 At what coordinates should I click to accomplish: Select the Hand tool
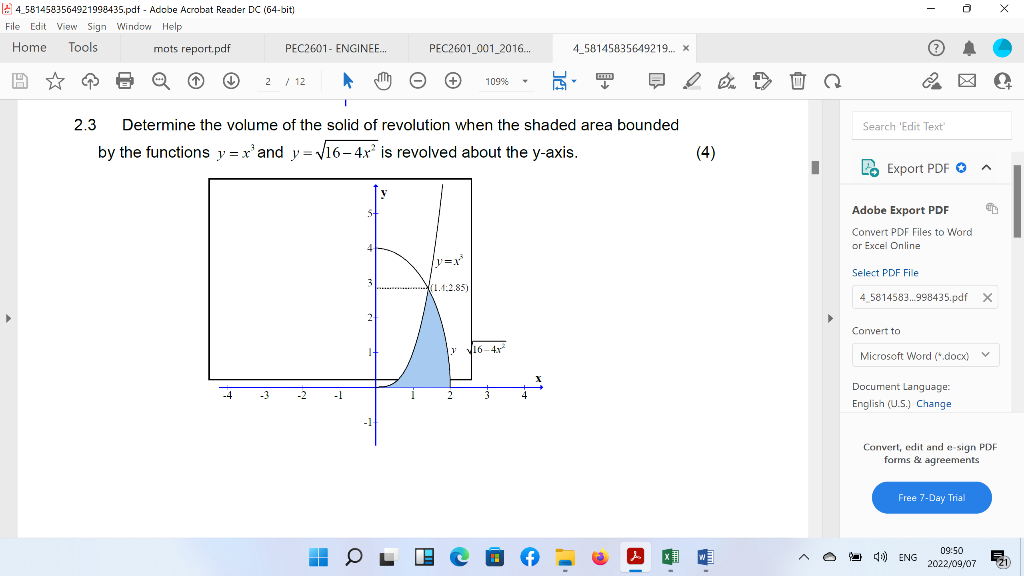[384, 81]
